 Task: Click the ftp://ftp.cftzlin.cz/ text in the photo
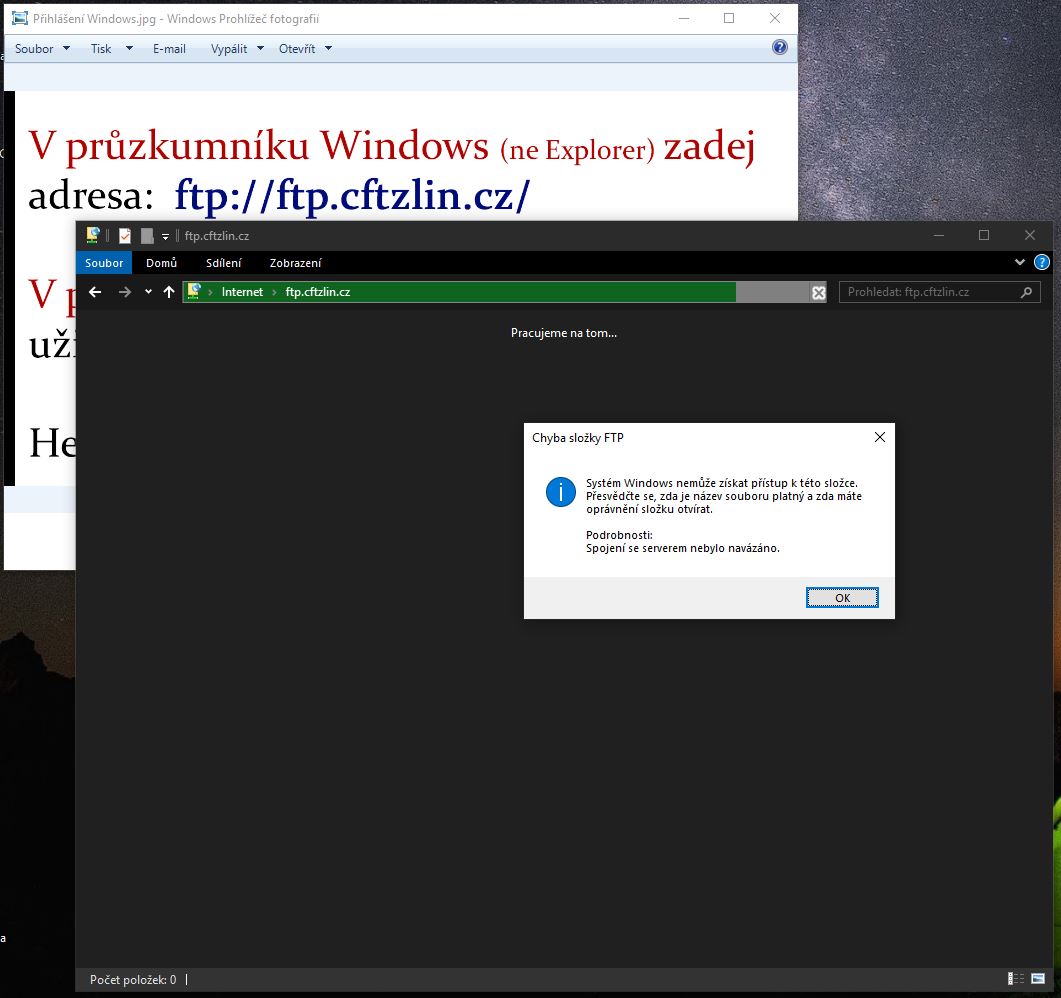coord(352,196)
